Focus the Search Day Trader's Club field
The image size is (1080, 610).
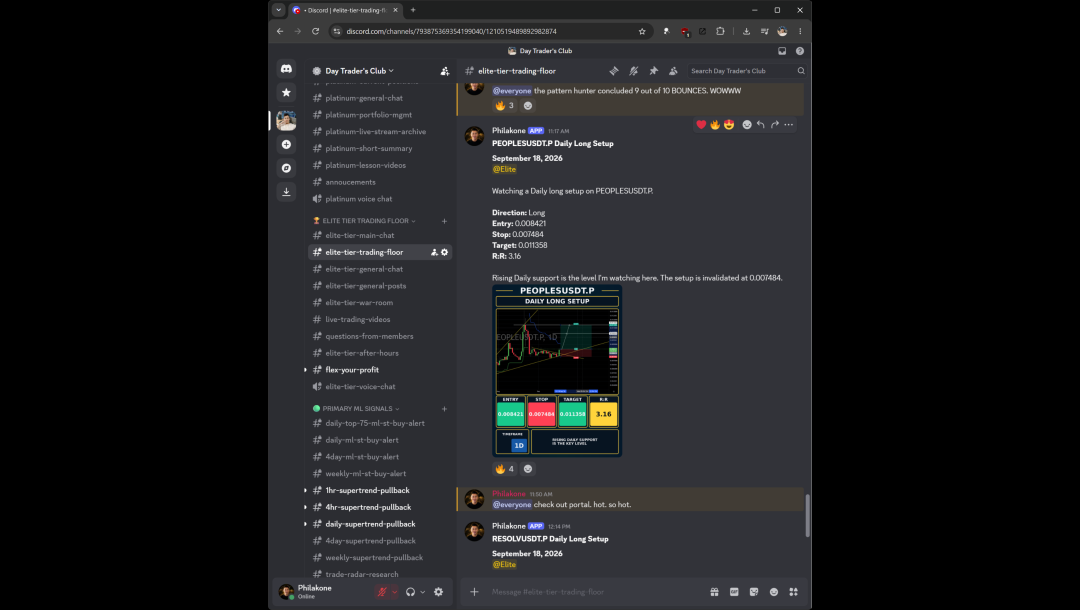coord(747,71)
